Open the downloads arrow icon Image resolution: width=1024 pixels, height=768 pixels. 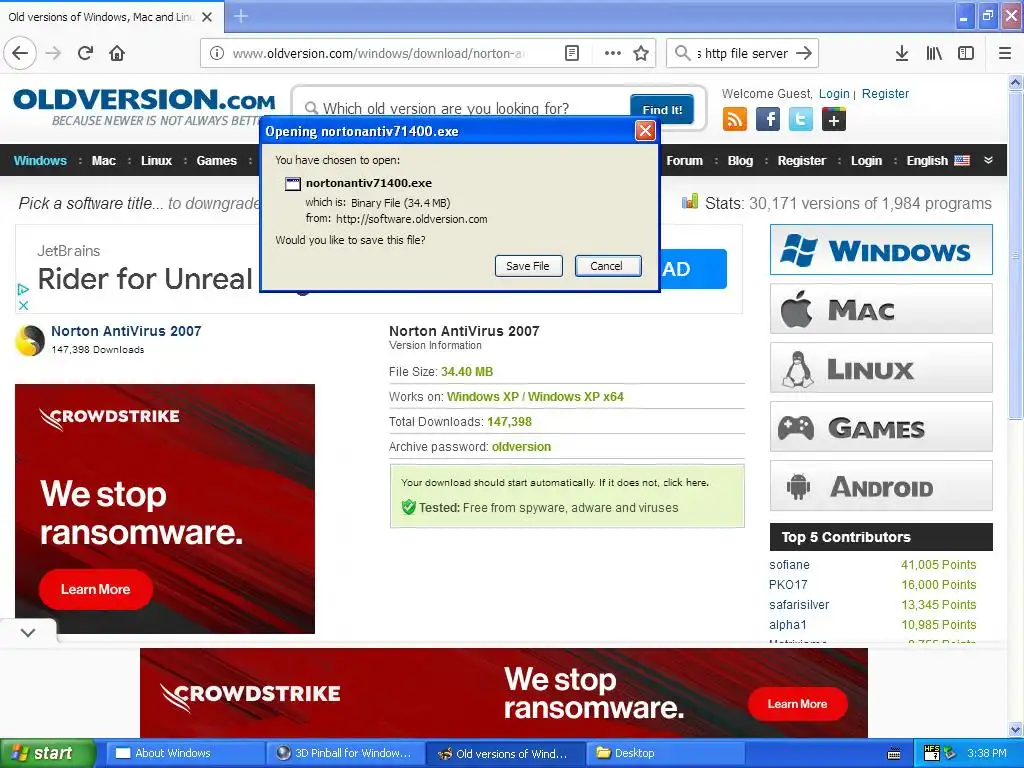[x=902, y=53]
